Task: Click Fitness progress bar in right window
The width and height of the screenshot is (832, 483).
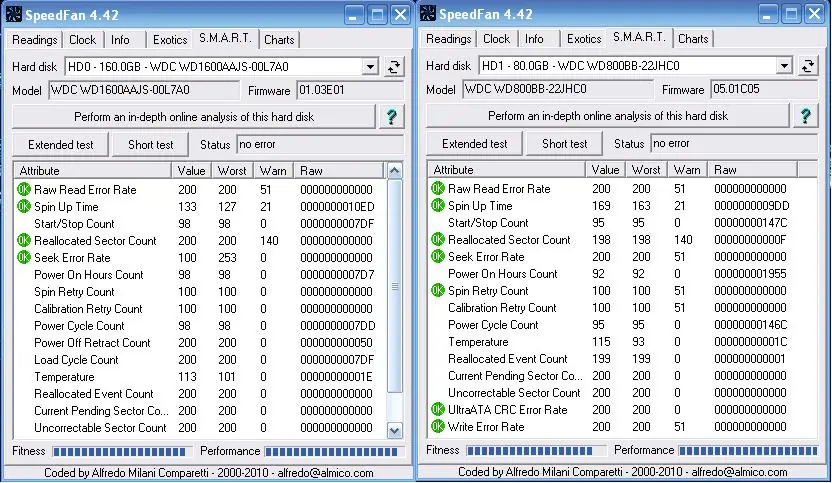Action: point(535,451)
